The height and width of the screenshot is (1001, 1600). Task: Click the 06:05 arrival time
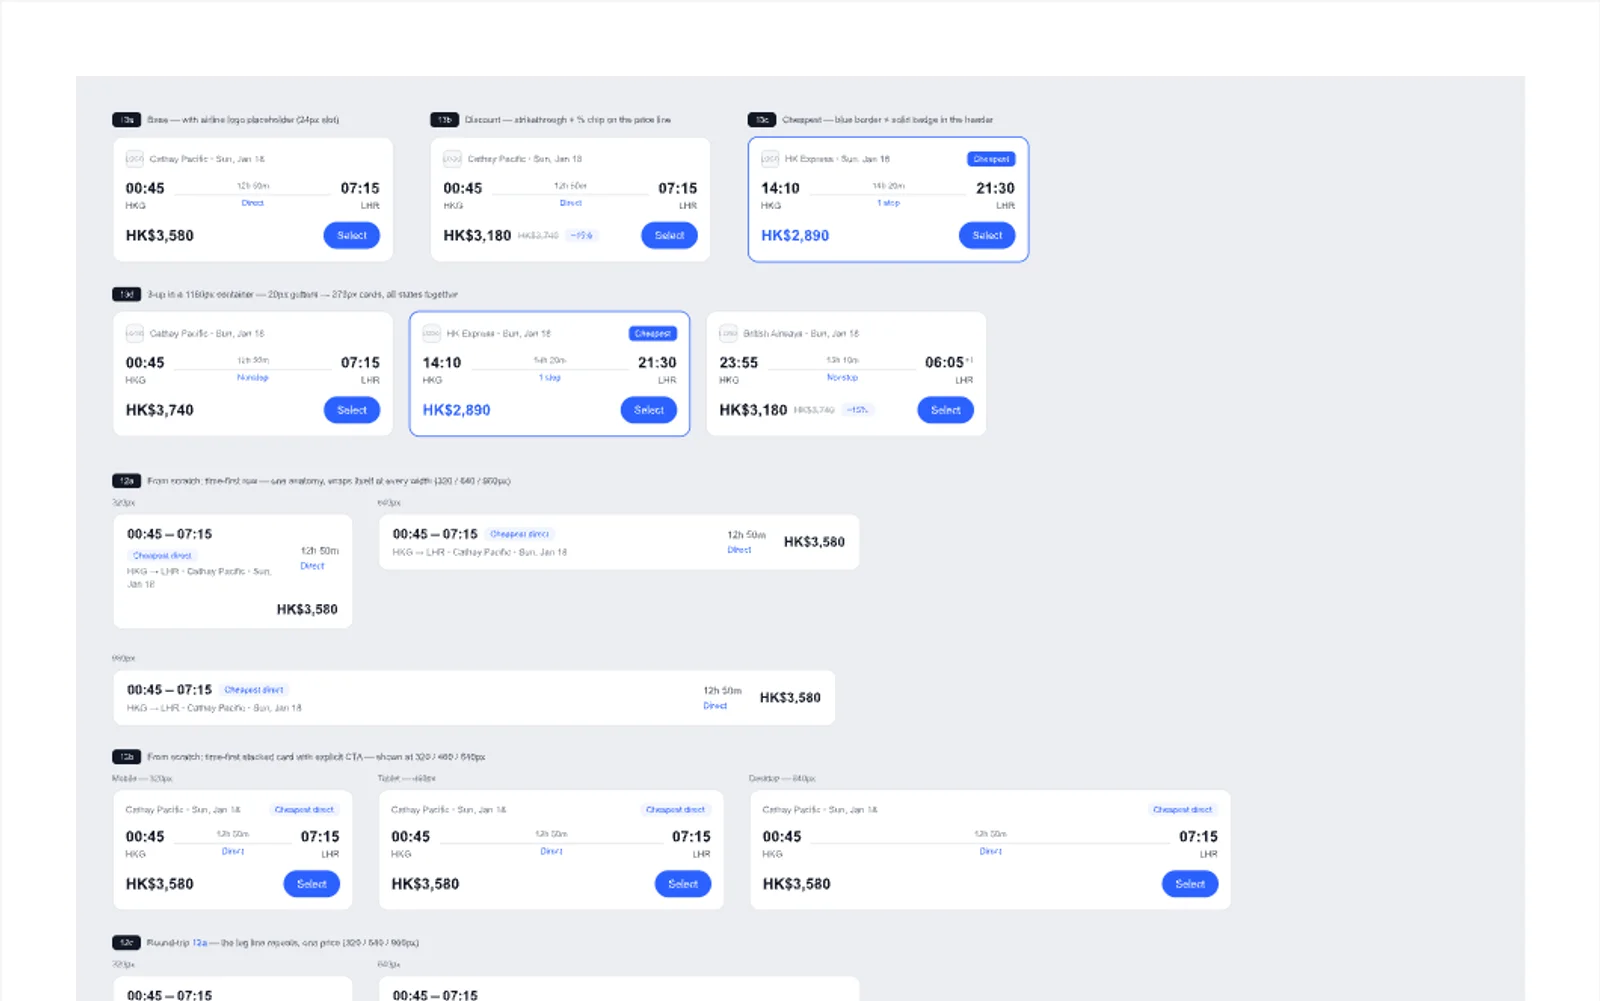(944, 362)
